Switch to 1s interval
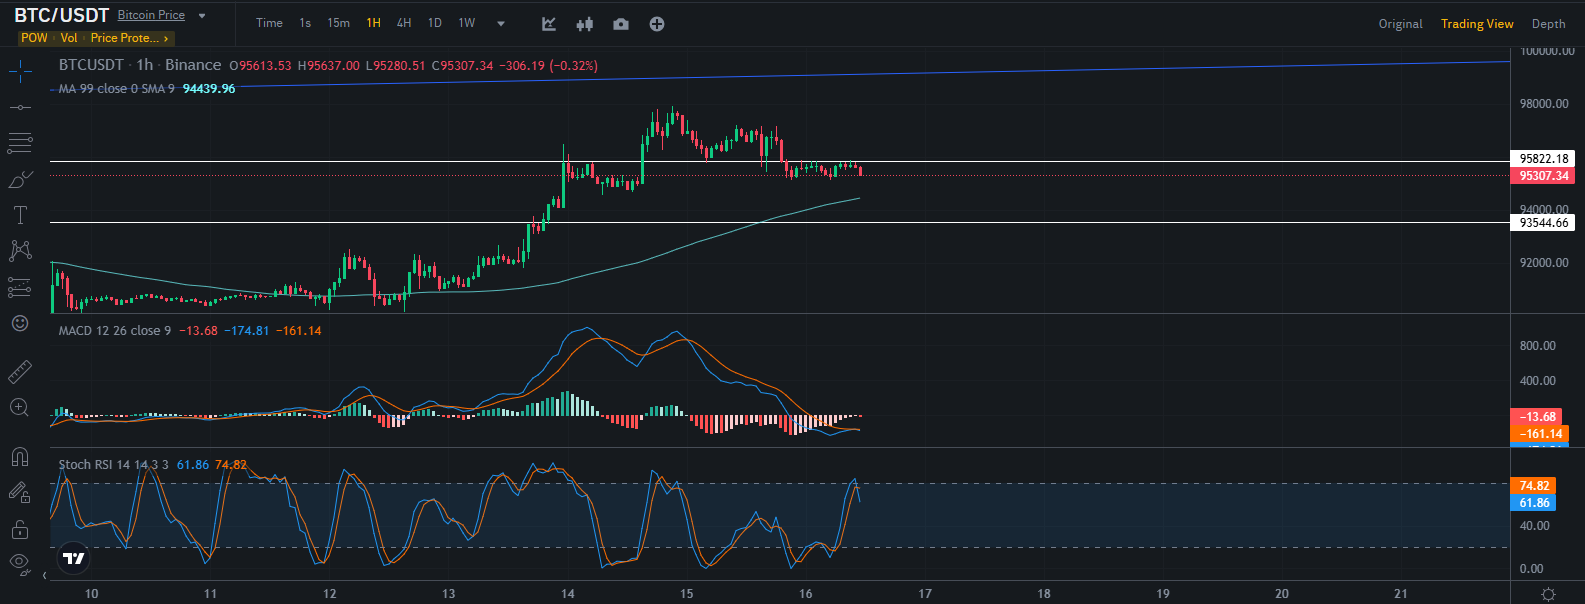Image resolution: width=1585 pixels, height=604 pixels. pos(305,23)
